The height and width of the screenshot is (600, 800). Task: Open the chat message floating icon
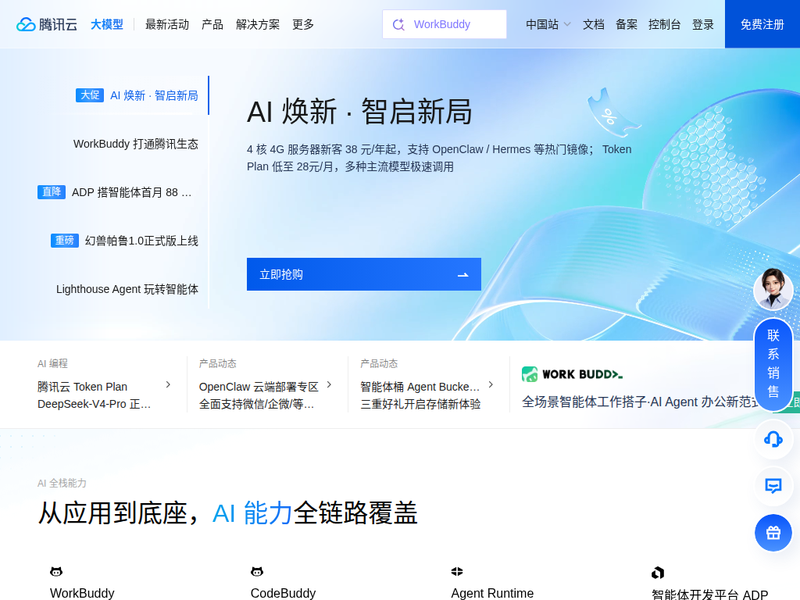(773, 486)
